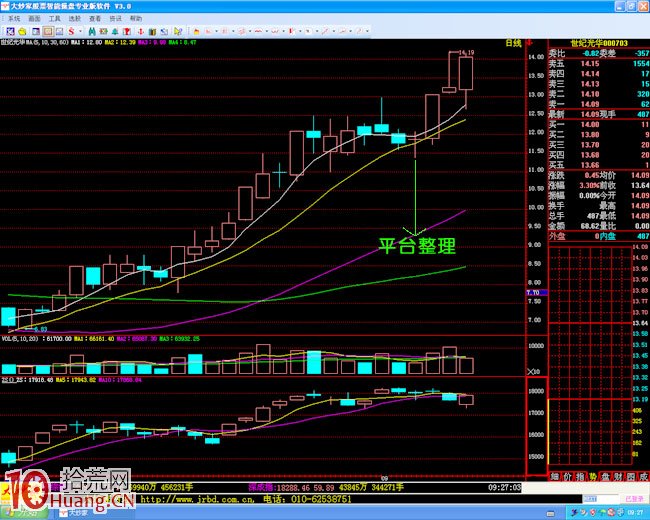
Task: Click the red trophy-shaped toolbar icon
Action: pos(126,31)
